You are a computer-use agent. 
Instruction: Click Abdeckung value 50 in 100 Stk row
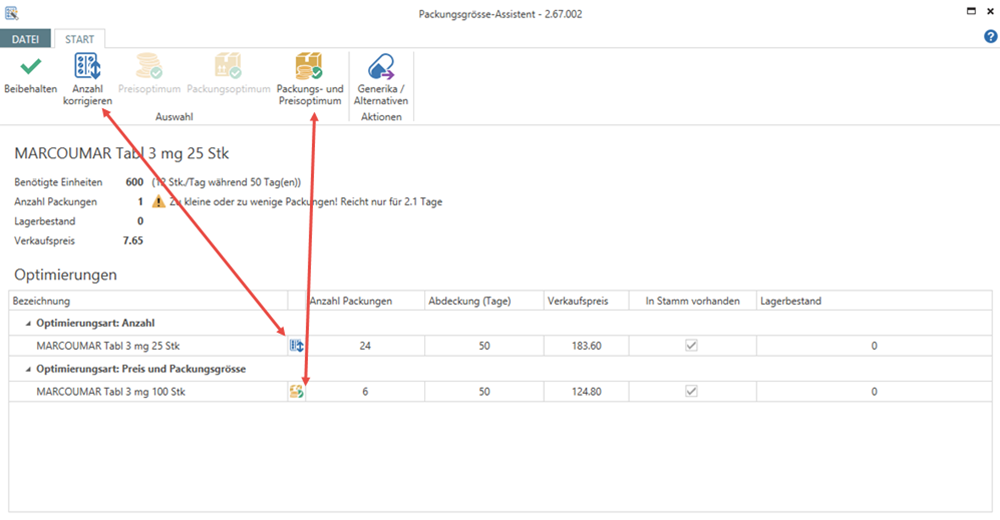(x=484, y=392)
